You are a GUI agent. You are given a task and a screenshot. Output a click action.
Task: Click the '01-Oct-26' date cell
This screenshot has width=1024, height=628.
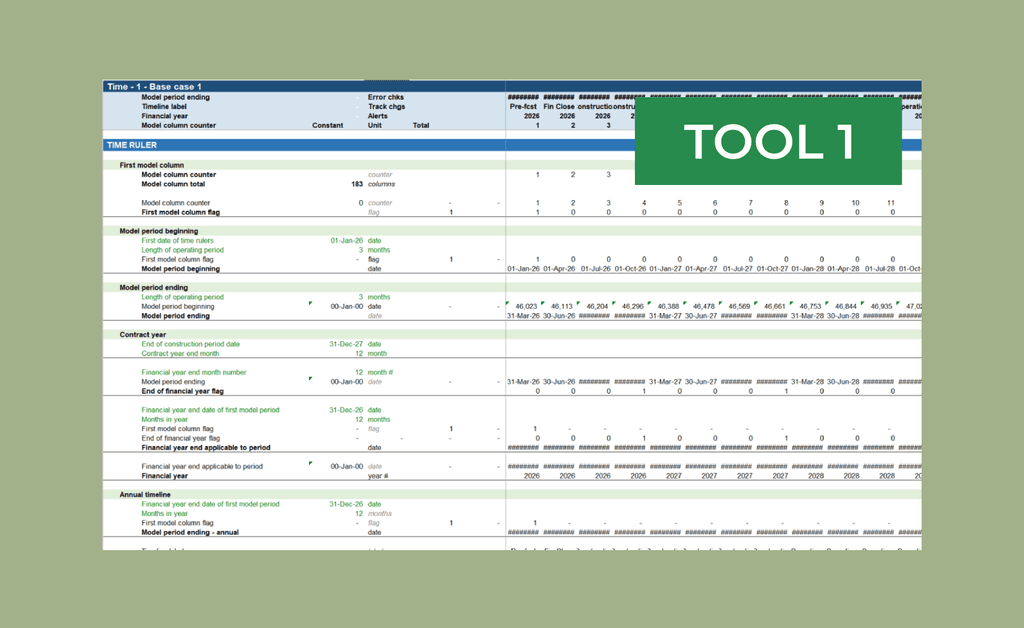pos(630,269)
